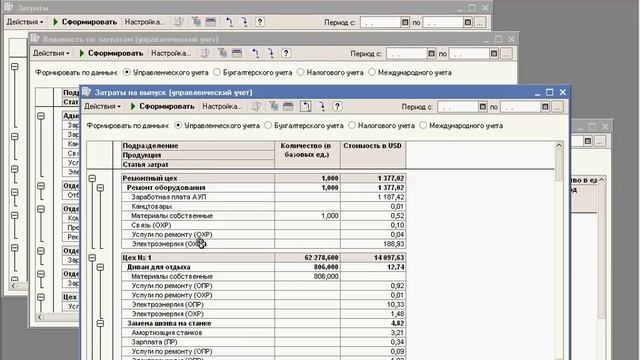The width and height of the screenshot is (640, 360).
Task: Click the grouping tree icon in Ведомость по затратам toolbar
Action: click(x=222, y=53)
